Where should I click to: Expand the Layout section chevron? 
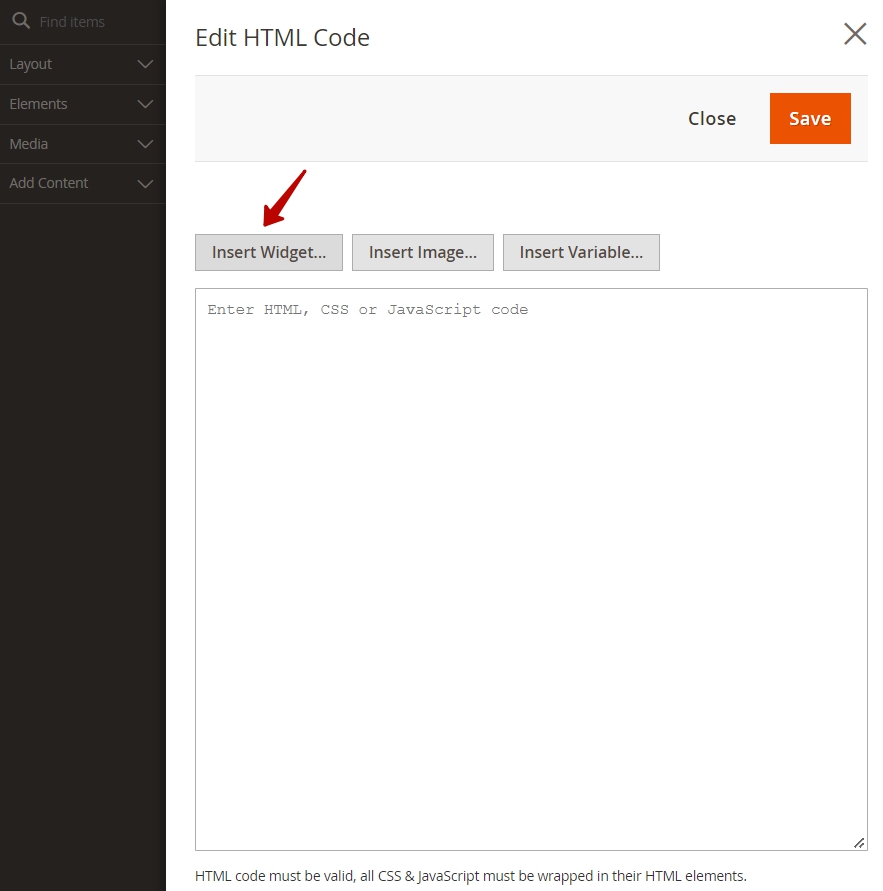(145, 64)
